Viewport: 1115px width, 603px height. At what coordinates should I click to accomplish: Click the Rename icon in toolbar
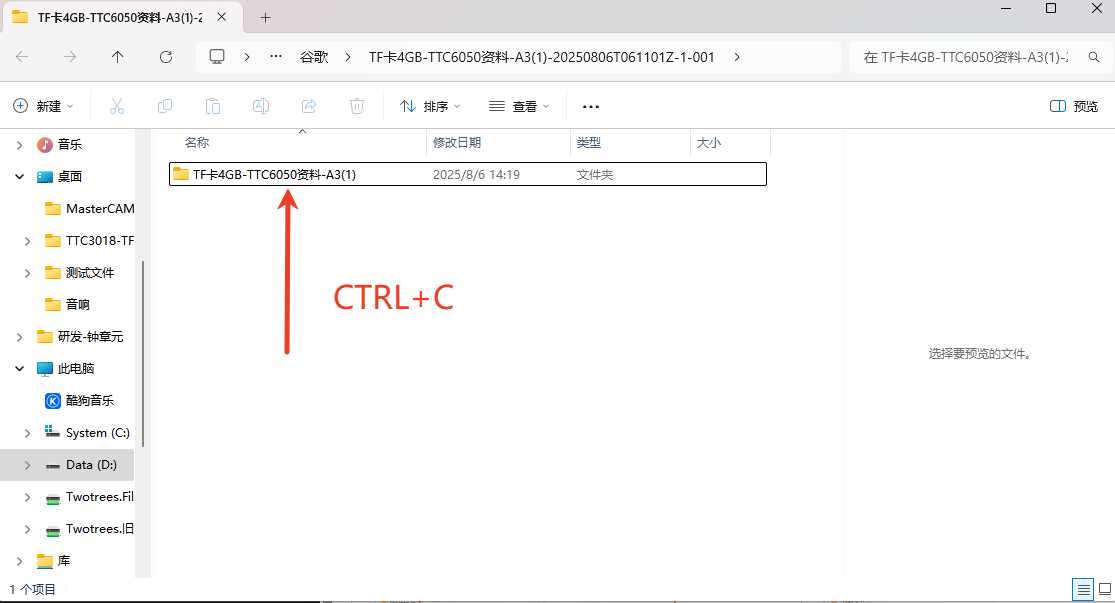pos(260,106)
